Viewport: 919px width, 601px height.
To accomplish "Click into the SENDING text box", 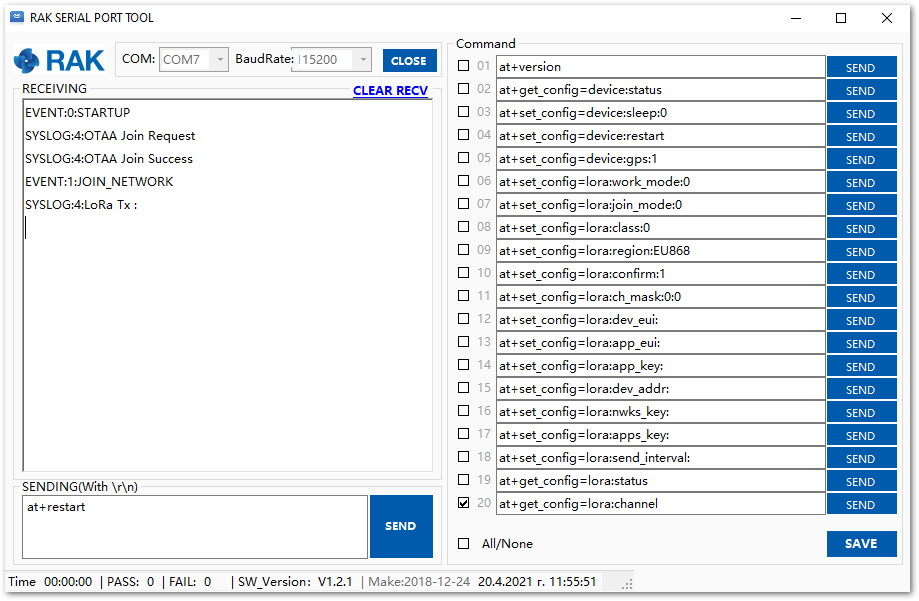I will [x=195, y=527].
